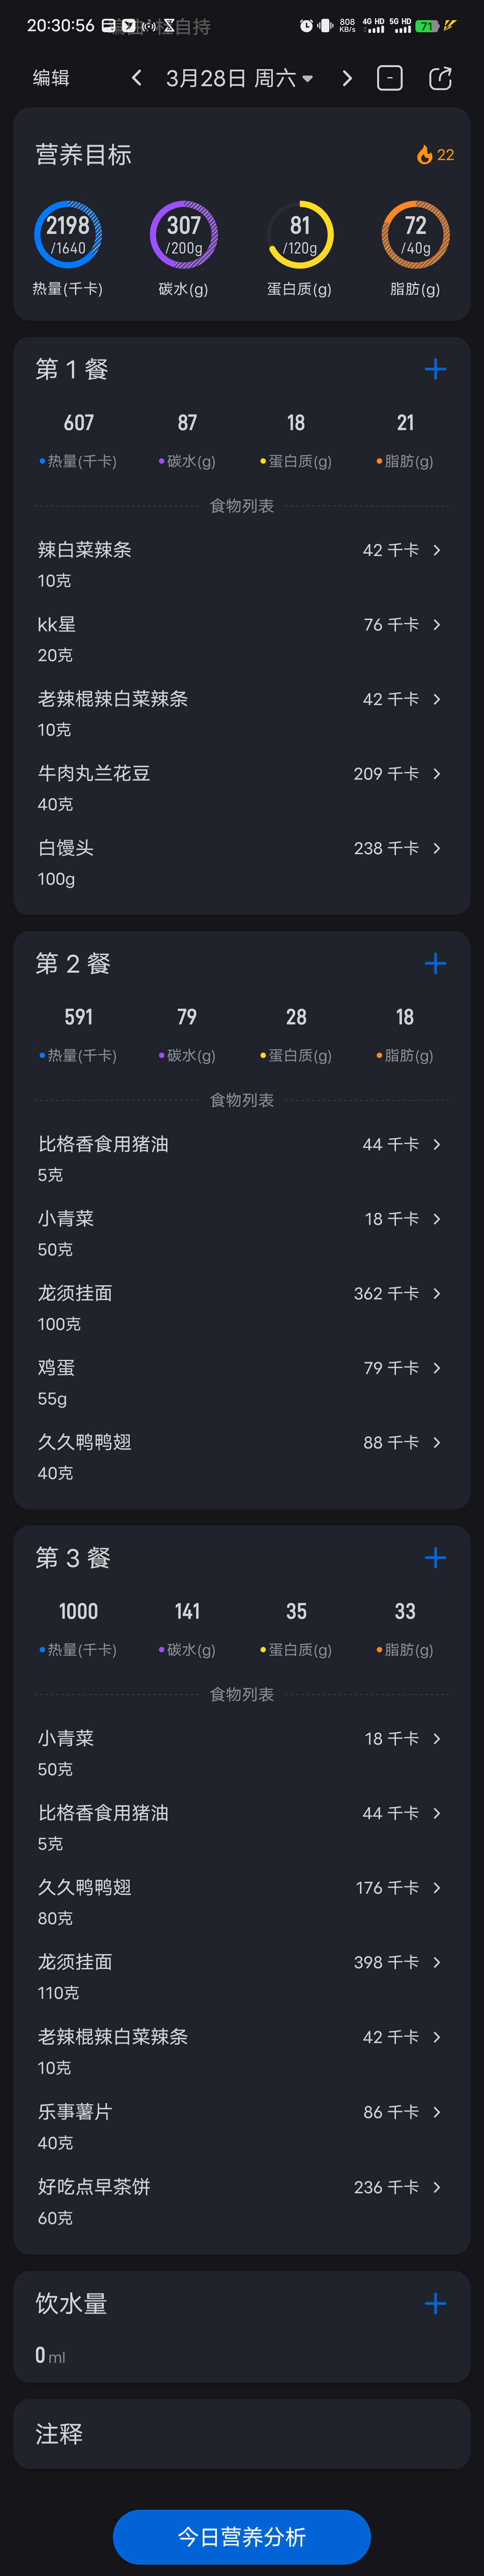Tap the square collapse icon beside share
Image resolution: width=484 pixels, height=2576 pixels.
[x=390, y=78]
